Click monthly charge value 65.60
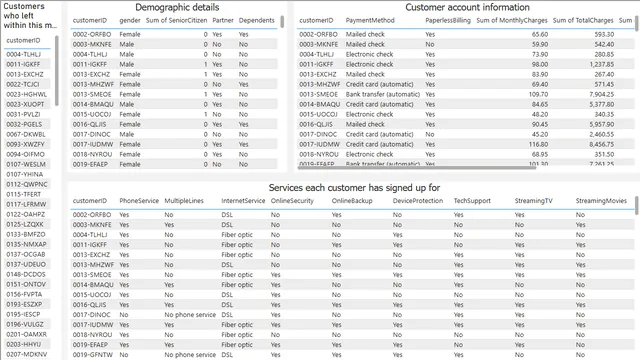640x360 pixels. pos(540,34)
